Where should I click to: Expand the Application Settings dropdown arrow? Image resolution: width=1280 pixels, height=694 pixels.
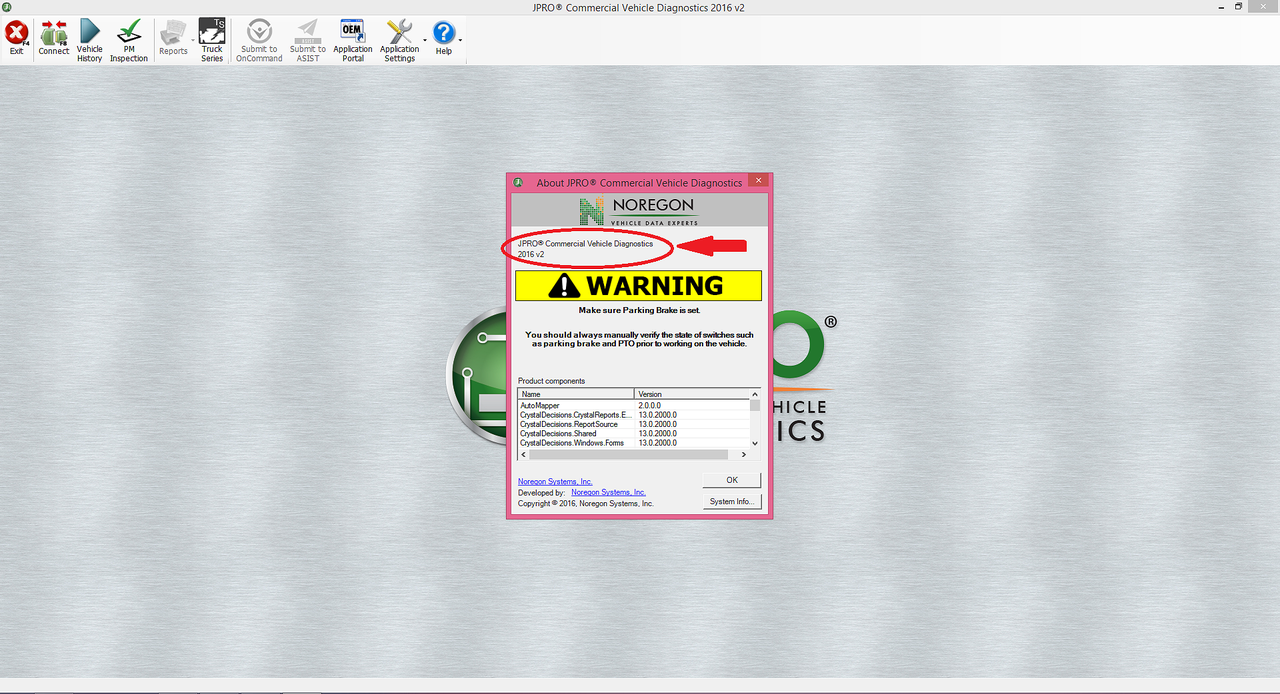click(425, 40)
